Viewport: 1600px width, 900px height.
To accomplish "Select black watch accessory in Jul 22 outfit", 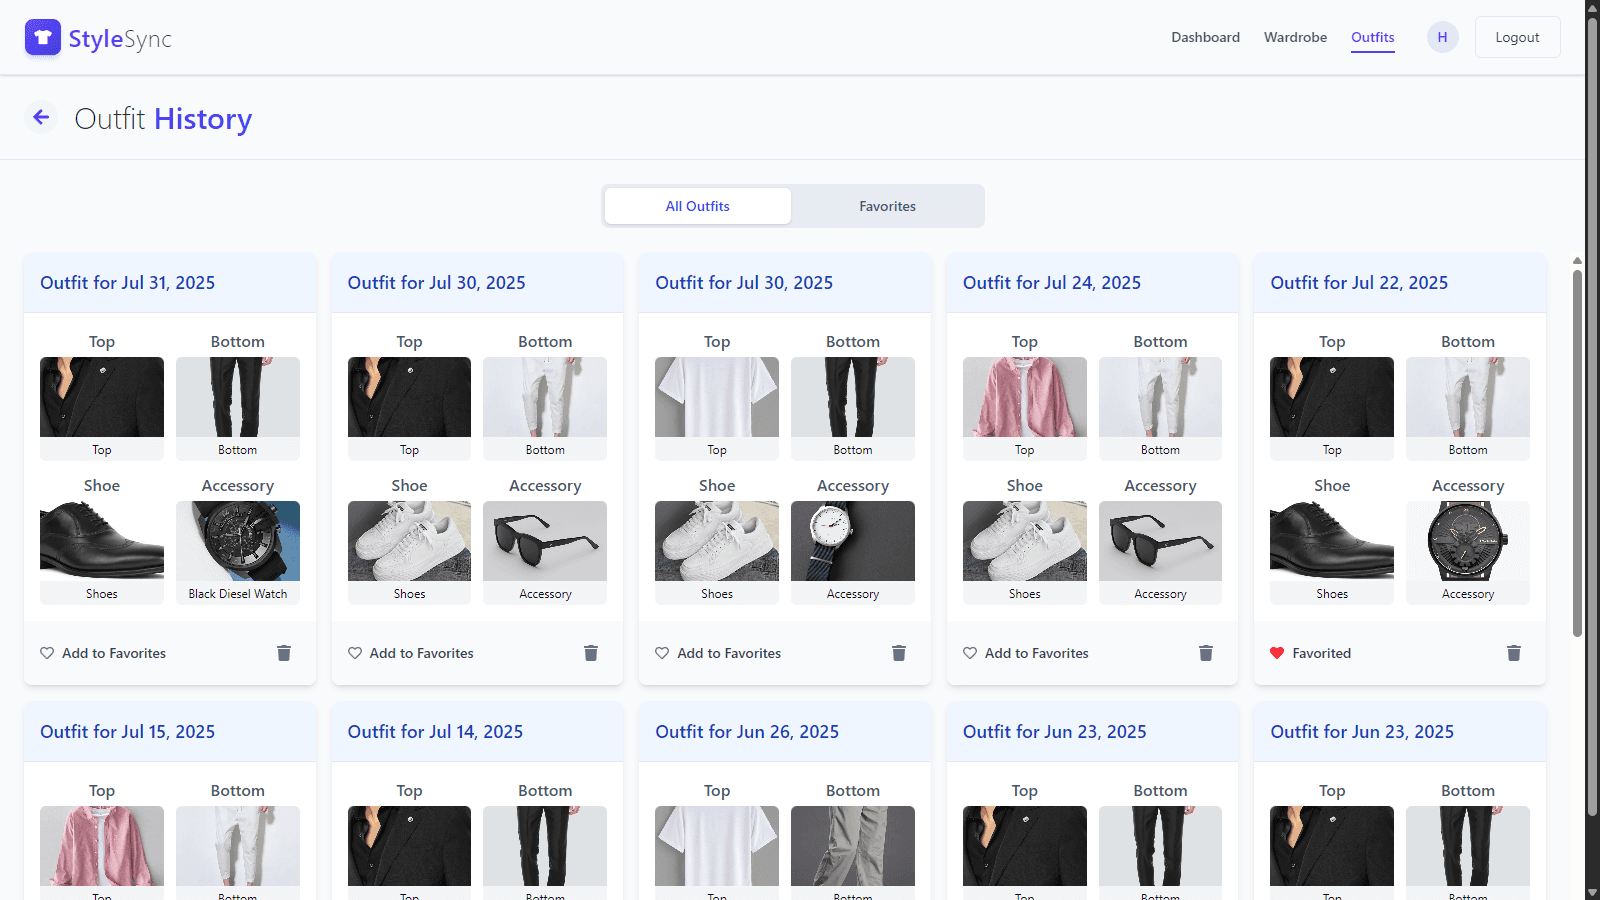I will pos(1468,541).
